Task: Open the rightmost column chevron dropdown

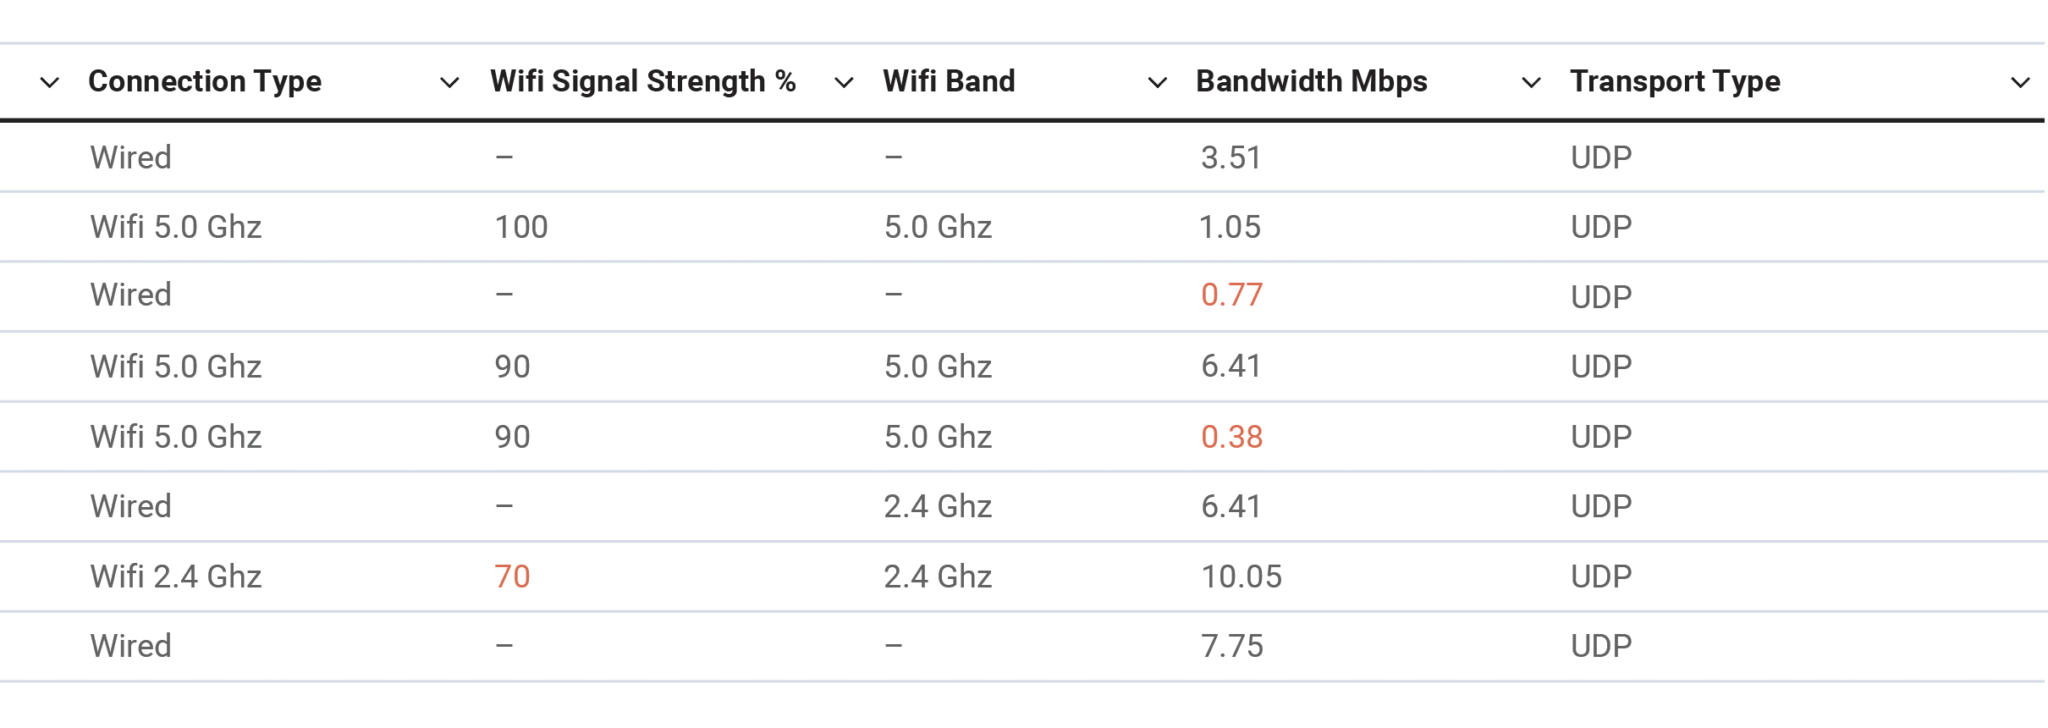Action: coord(2019,82)
